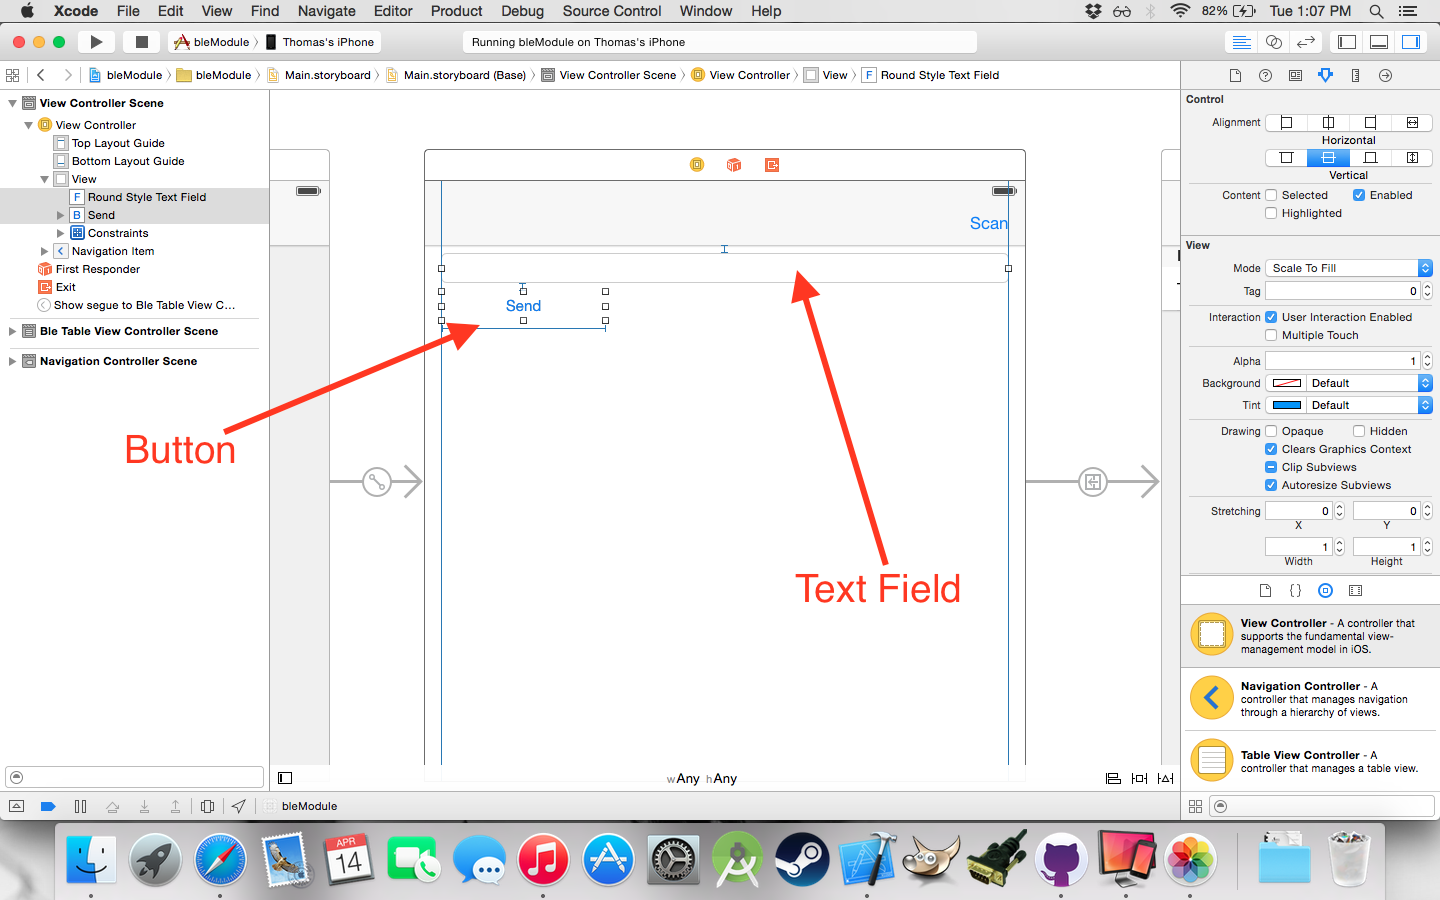This screenshot has height=900, width=1440.
Task: Open the Background color dropdown
Action: 1369,383
